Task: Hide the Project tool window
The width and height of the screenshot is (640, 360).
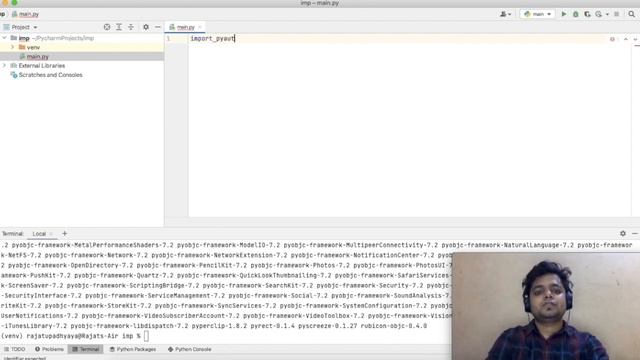Action: 158,27
